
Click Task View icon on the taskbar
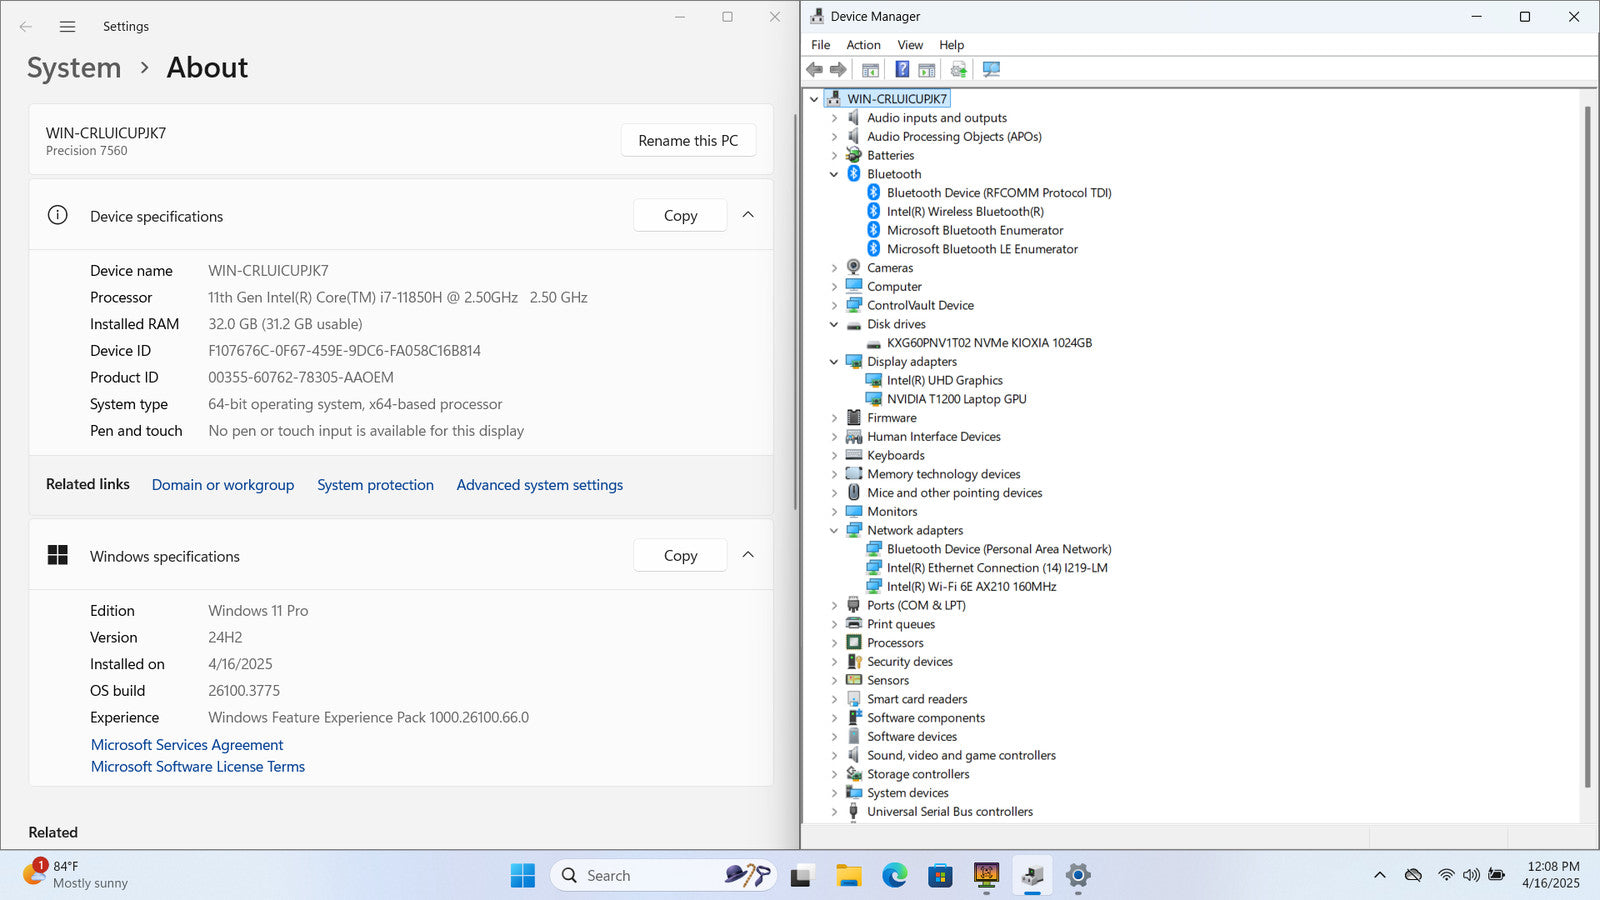801,876
